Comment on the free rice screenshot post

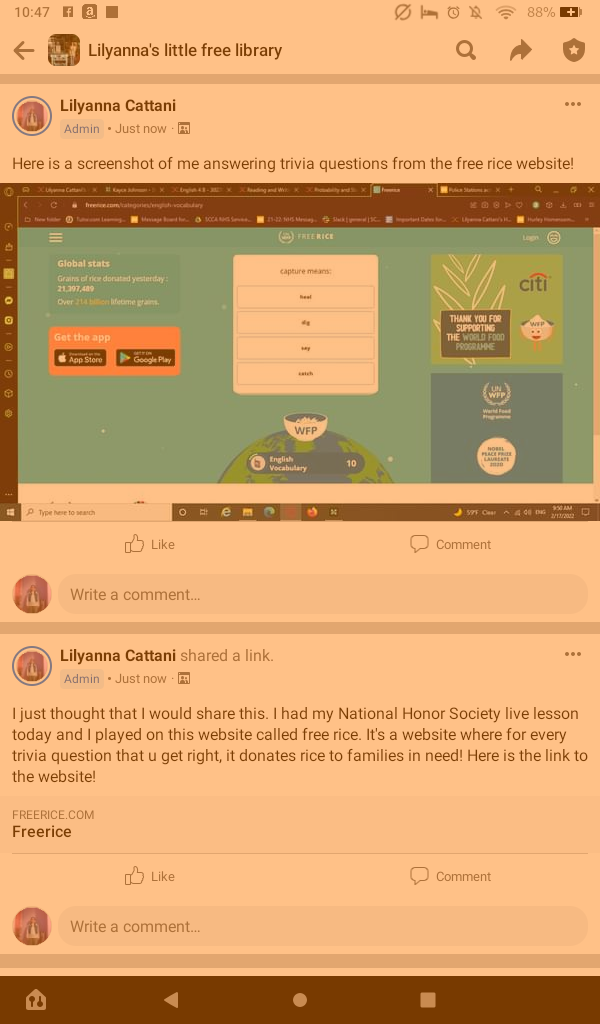[x=450, y=544]
